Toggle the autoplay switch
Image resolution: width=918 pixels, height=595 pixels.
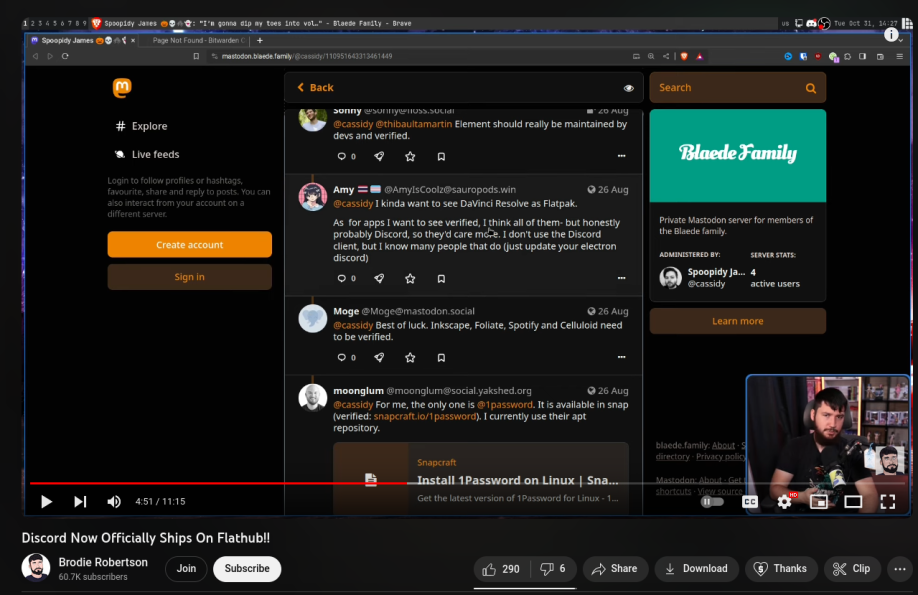pos(712,502)
